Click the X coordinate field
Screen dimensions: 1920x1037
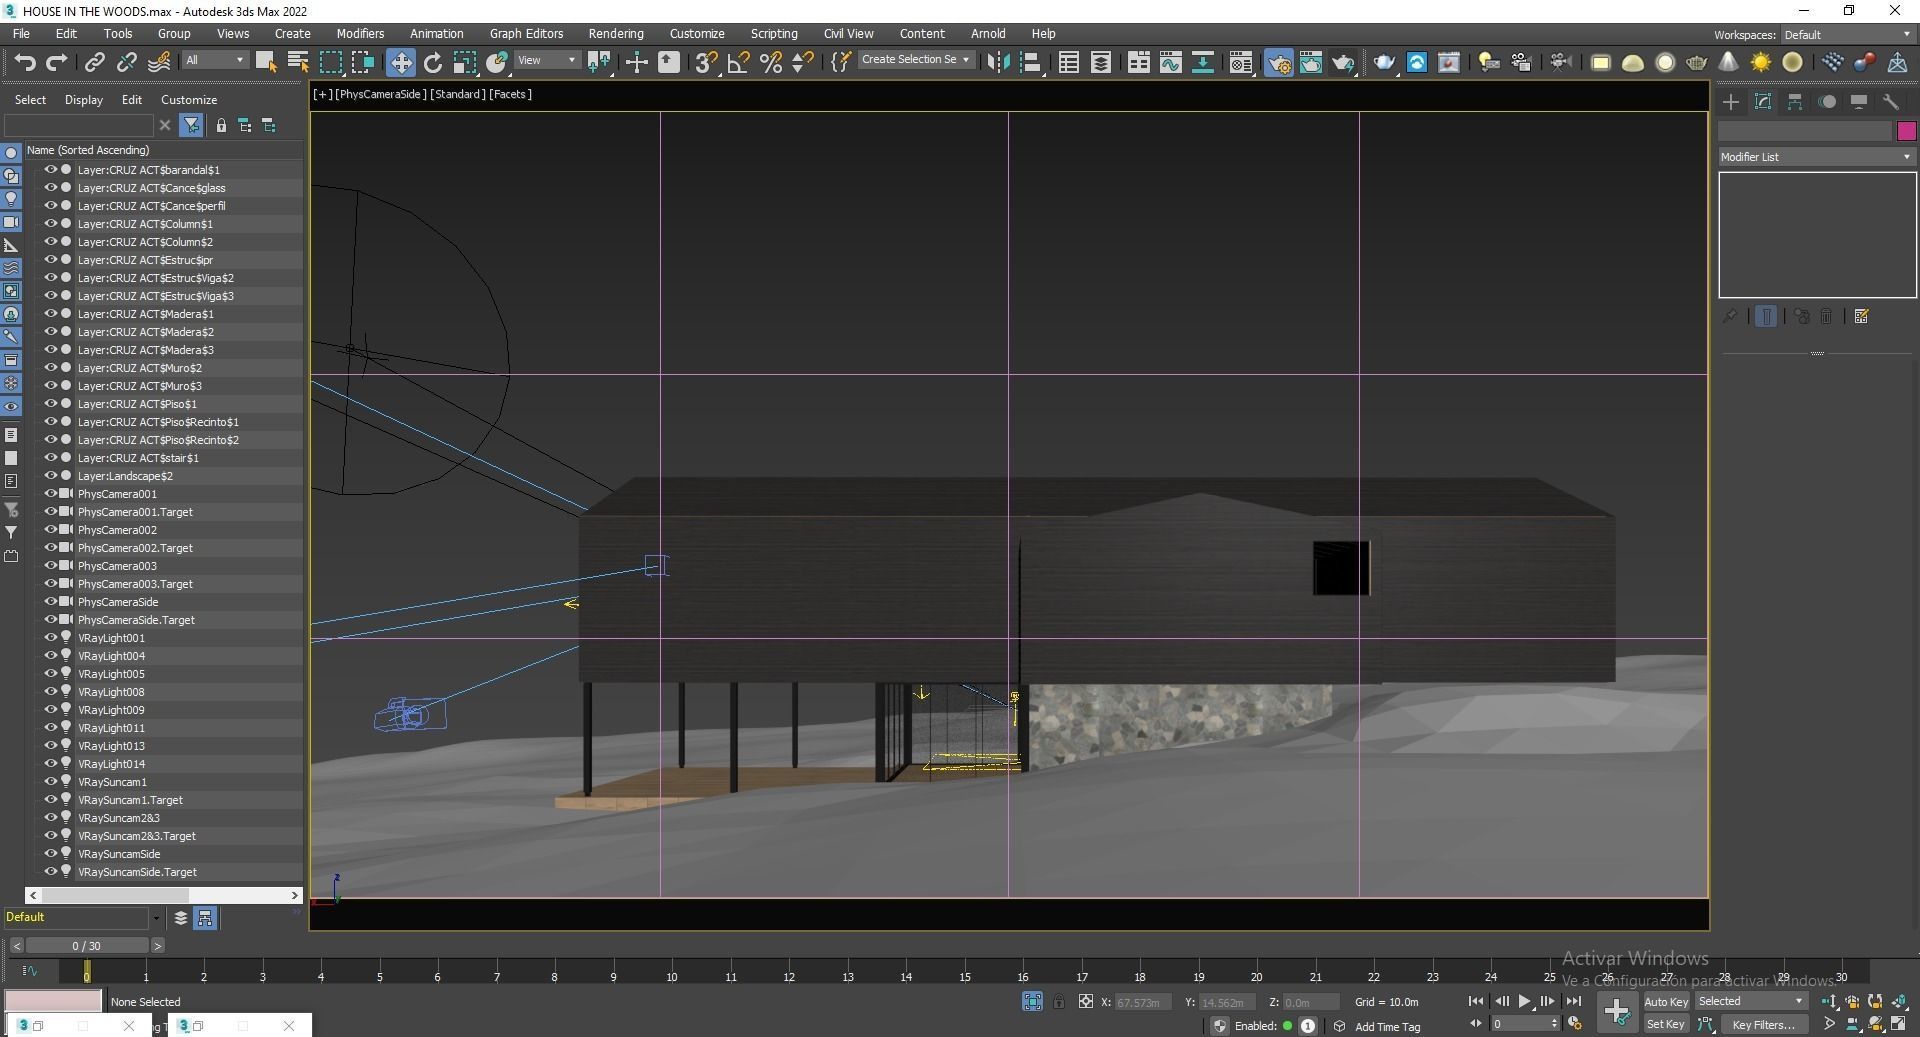(x=1142, y=1002)
